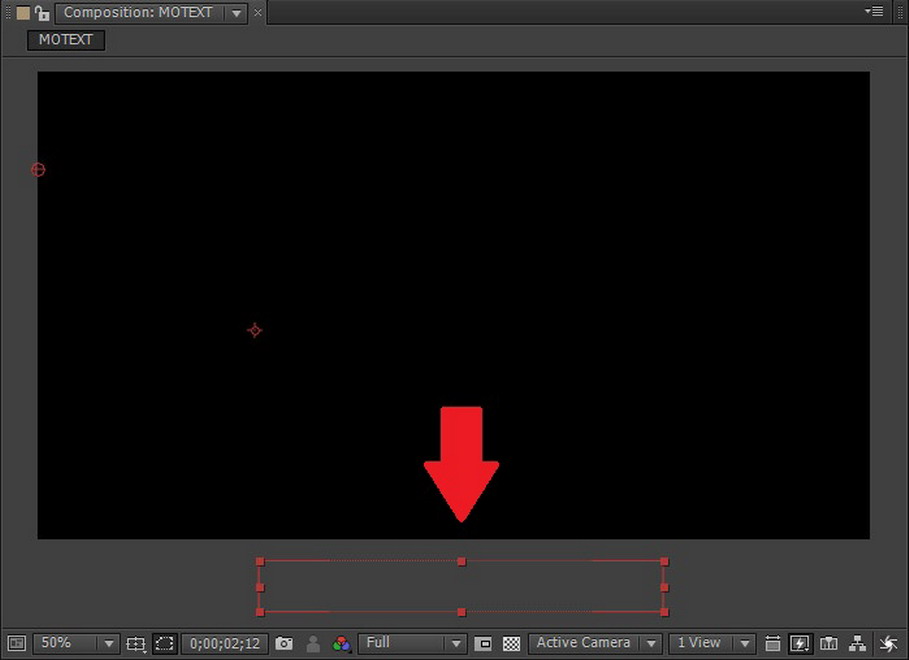
Task: Click right-middle handle of text bounding box
Action: pyautogui.click(x=664, y=588)
